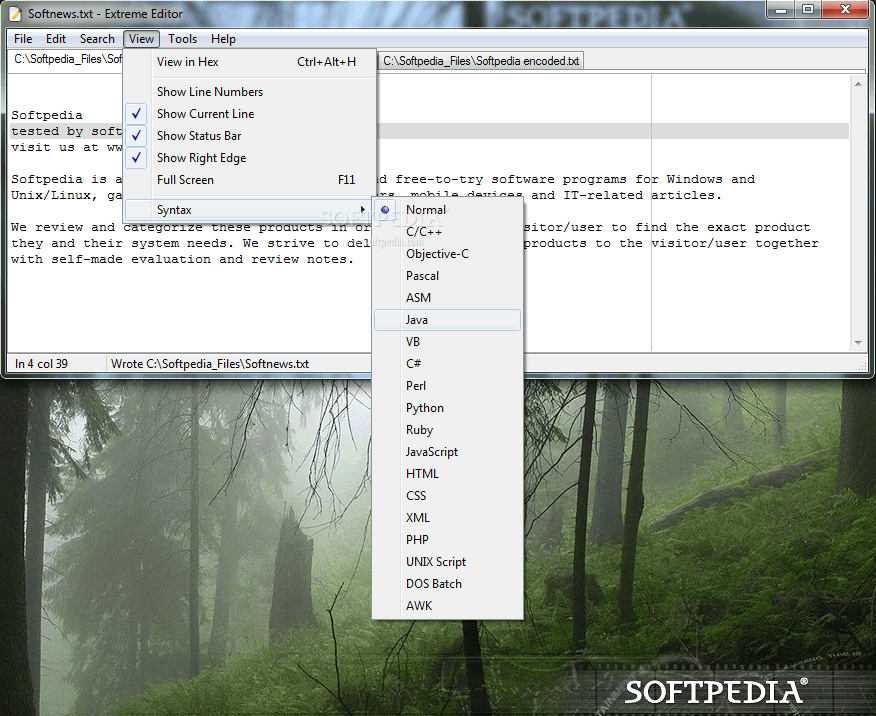Viewport: 876px width, 716px height.
Task: Click the 'Wrote C:\Softpedia_Files\Softnews.txt' status message
Action: coord(210,364)
